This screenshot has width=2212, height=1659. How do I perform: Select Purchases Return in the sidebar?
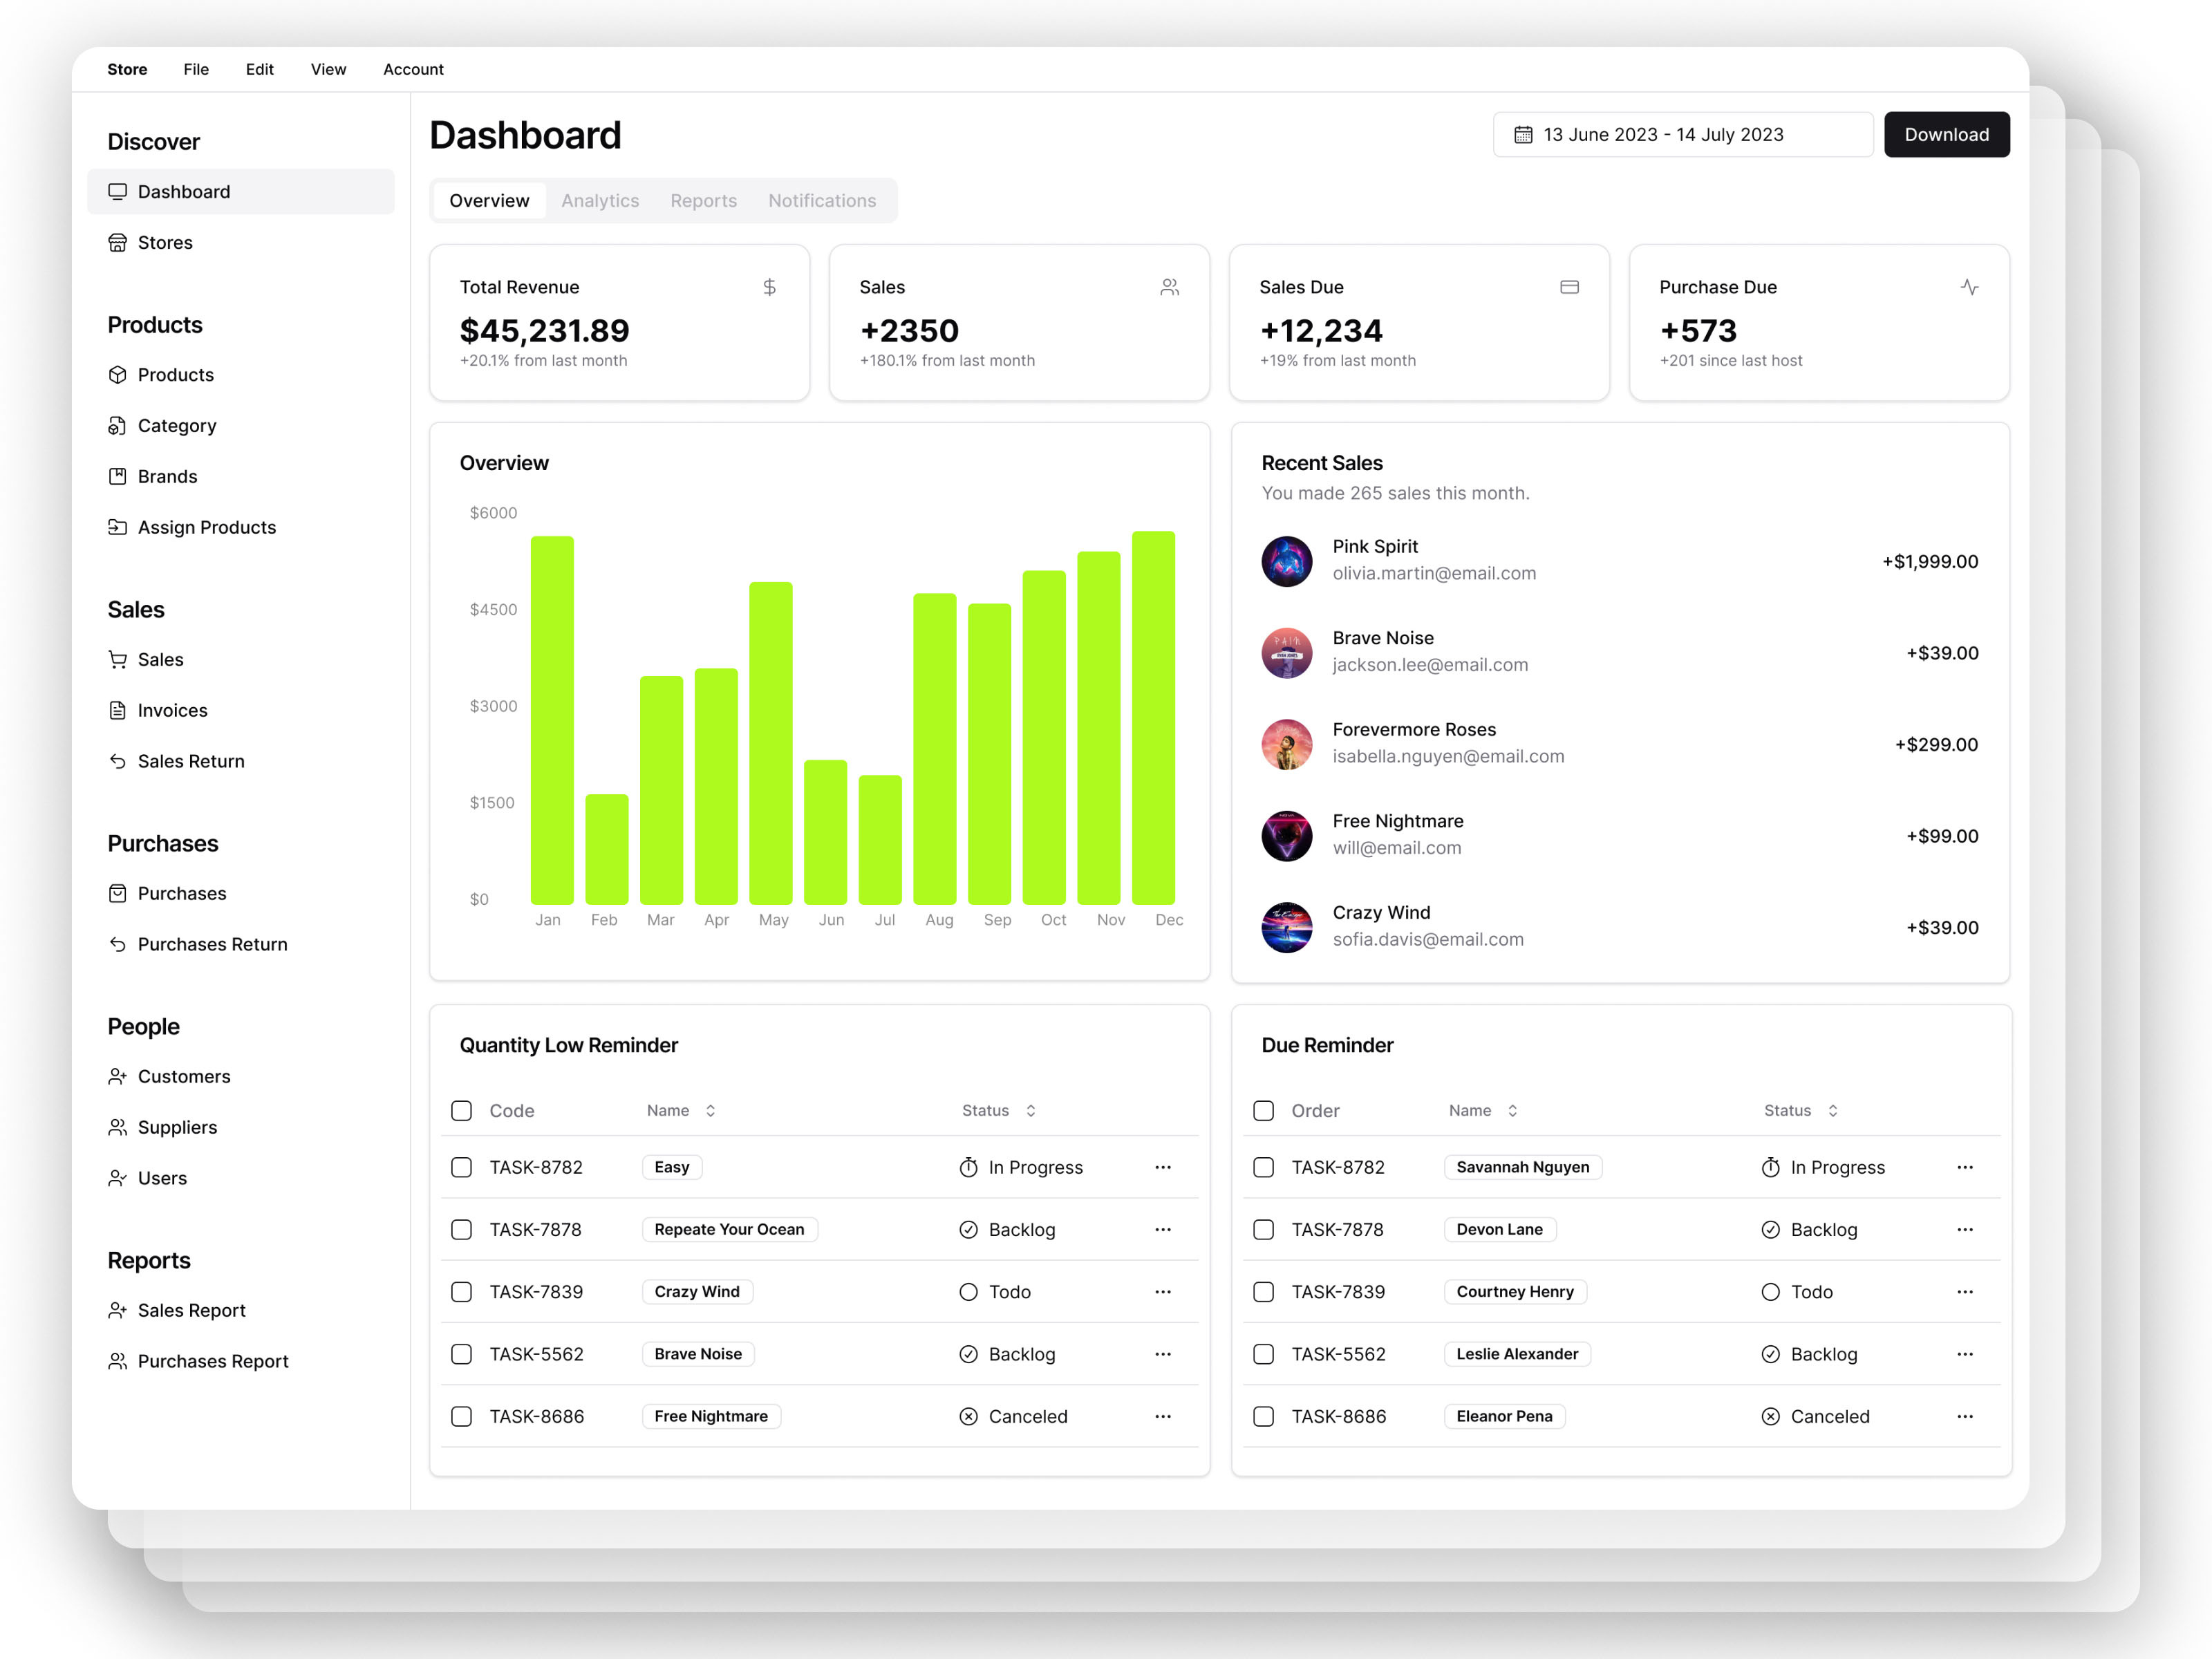click(212, 944)
